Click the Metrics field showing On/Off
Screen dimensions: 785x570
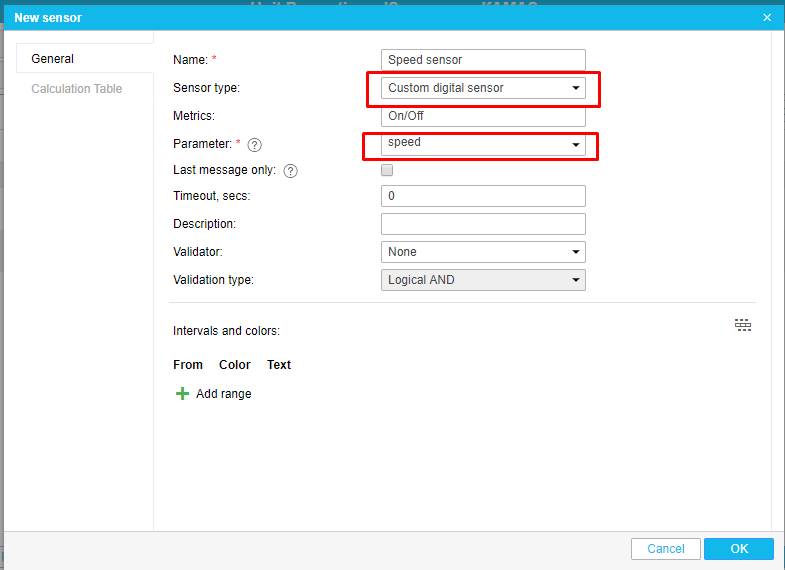[x=483, y=116]
